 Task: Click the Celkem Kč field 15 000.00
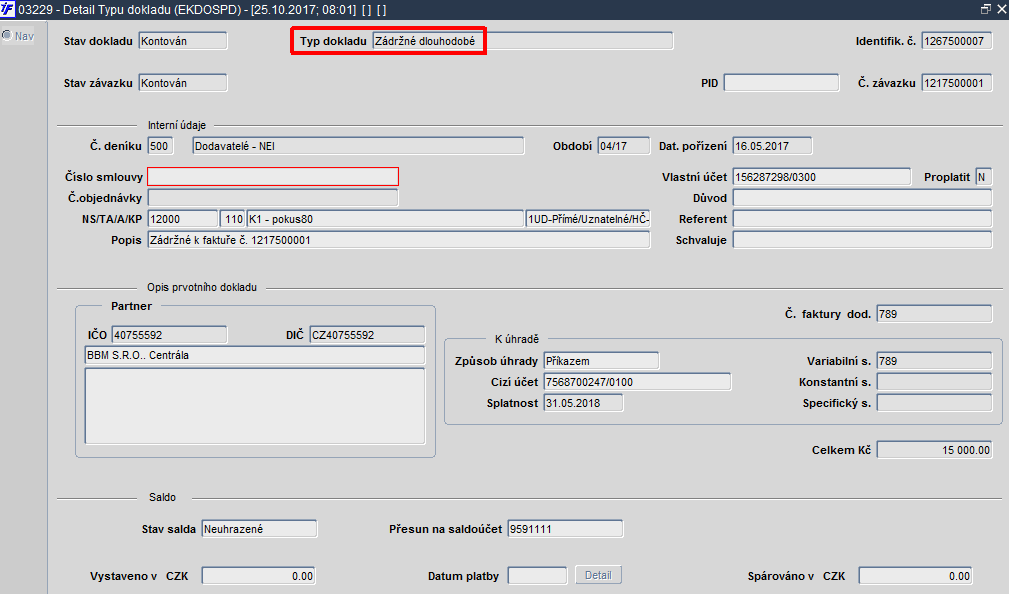(x=934, y=450)
